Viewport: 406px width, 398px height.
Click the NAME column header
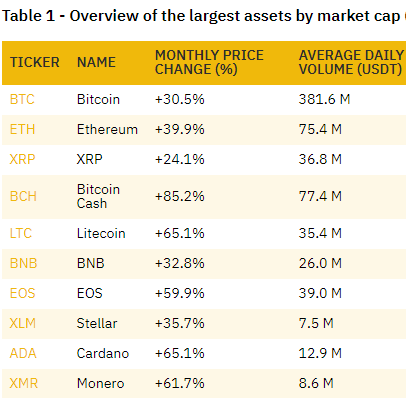[x=96, y=62]
